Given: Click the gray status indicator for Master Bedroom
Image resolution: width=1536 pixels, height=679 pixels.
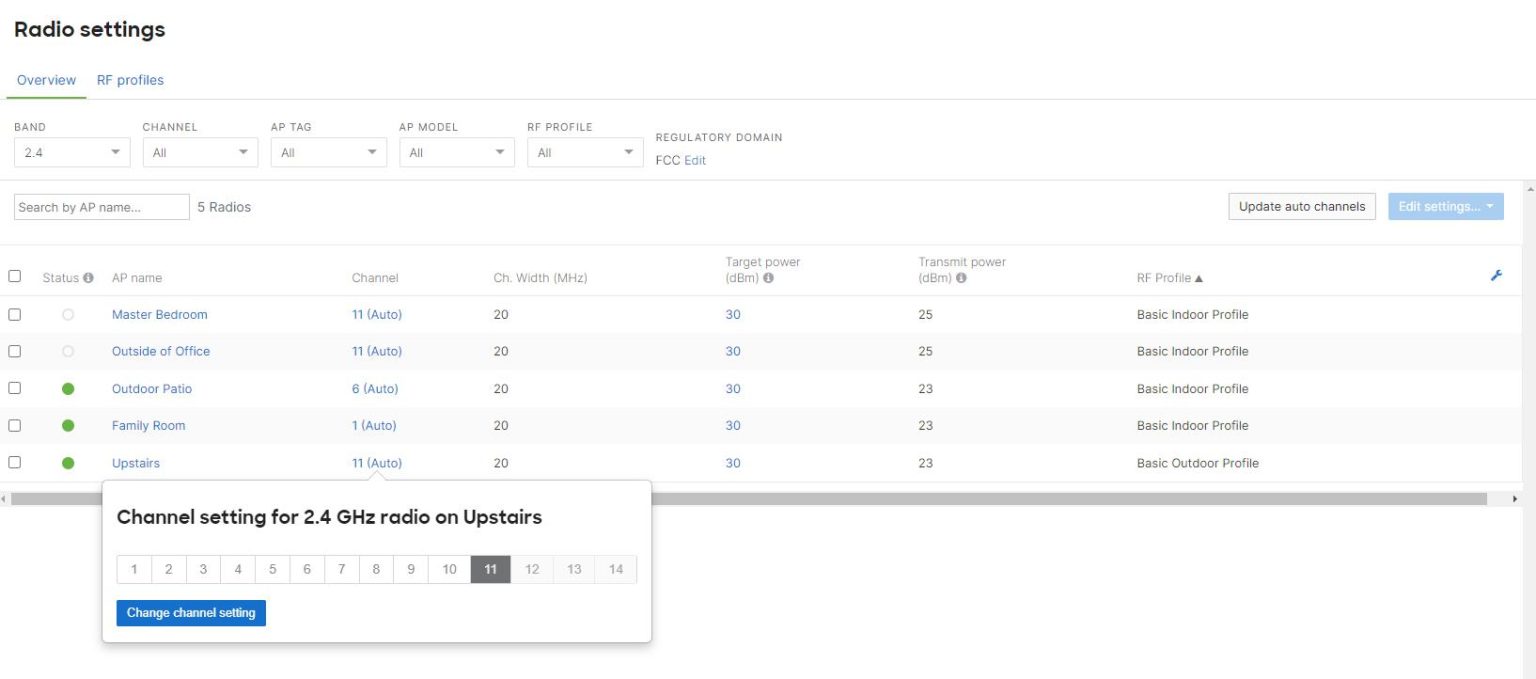Looking at the screenshot, I should [x=67, y=314].
